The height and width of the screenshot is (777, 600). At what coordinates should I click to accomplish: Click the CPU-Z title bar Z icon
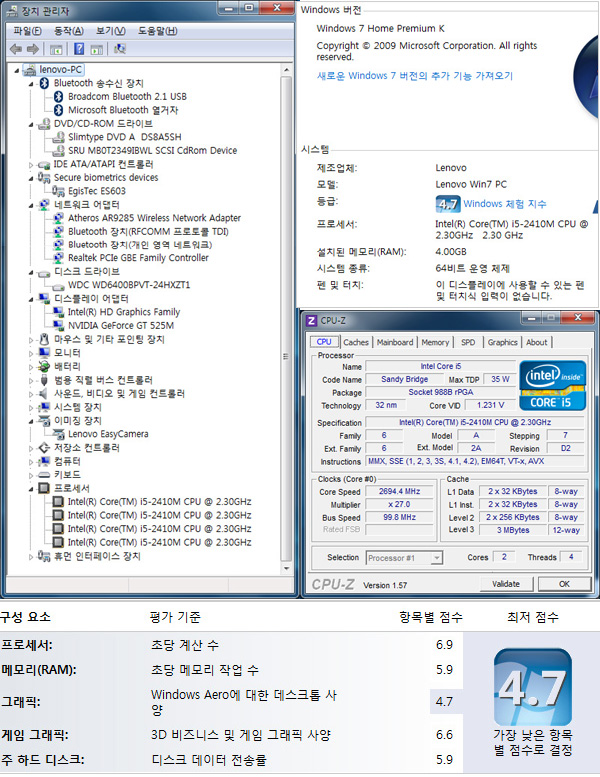pyautogui.click(x=311, y=321)
